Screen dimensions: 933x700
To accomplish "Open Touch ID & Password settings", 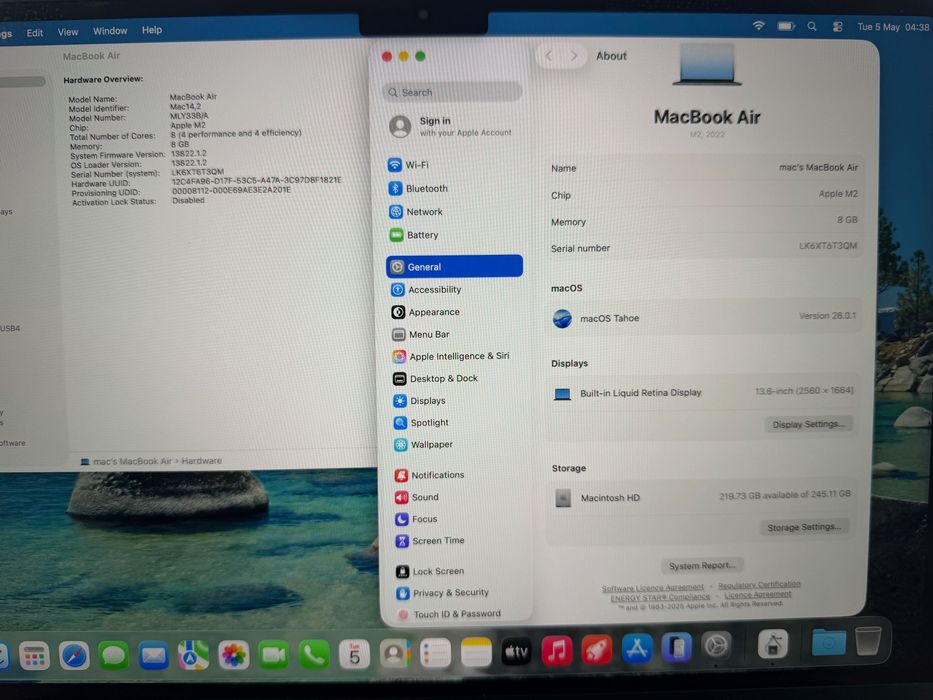I will 449,614.
